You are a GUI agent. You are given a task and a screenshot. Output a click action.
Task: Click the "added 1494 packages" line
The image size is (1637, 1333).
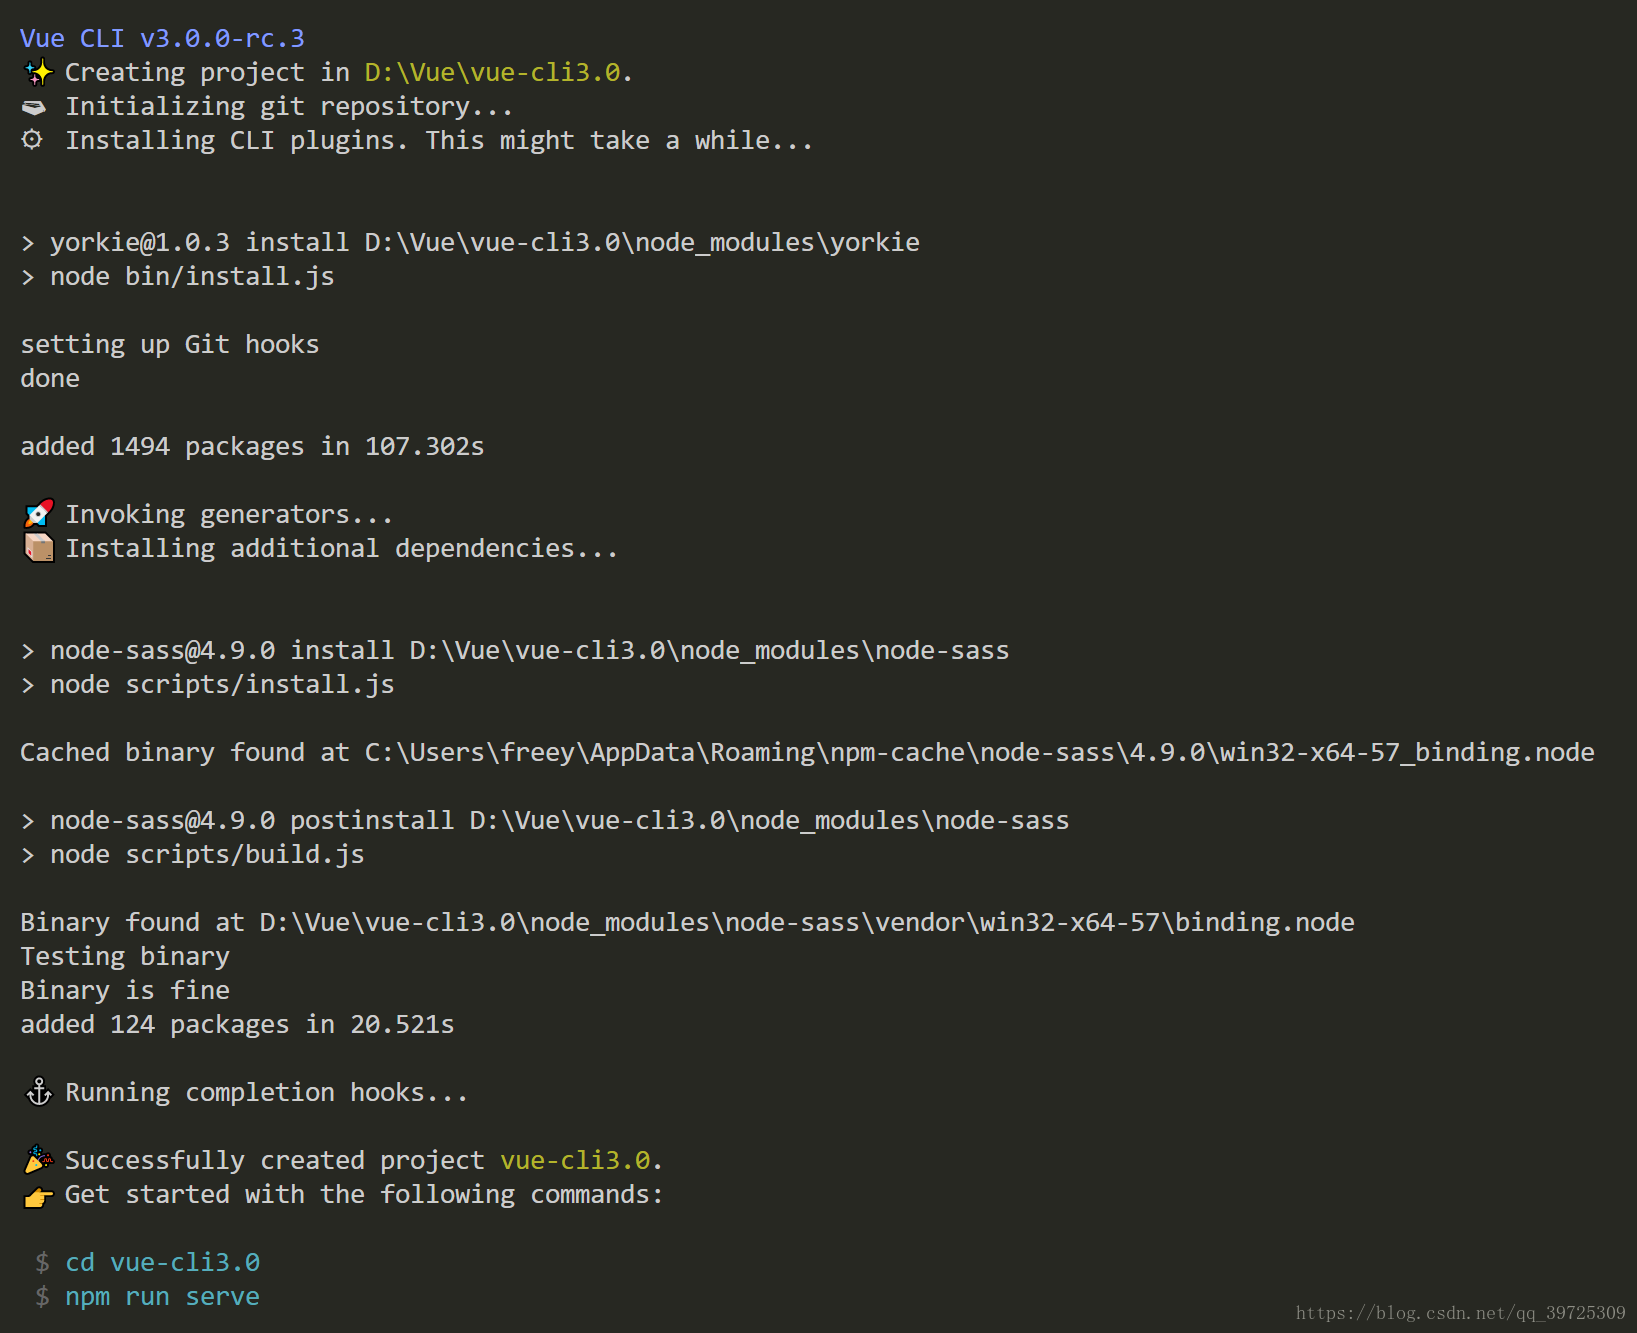(252, 446)
